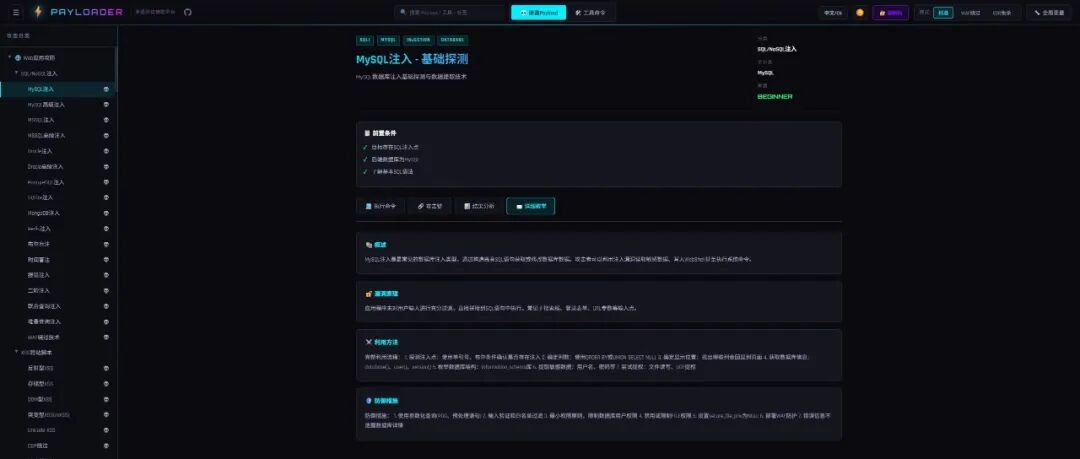Click the icon beside the MSSQL注入 row

point(106,120)
